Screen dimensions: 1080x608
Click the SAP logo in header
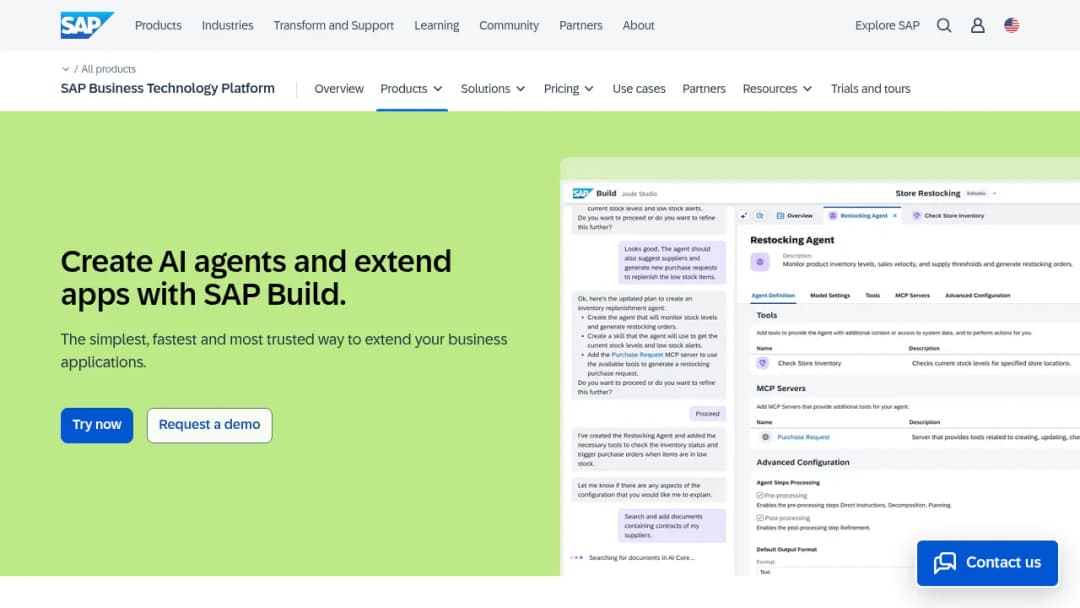coord(87,25)
